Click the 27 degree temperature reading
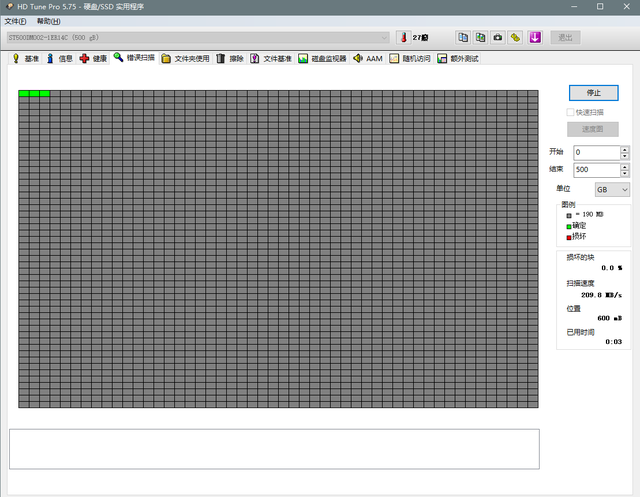The image size is (640, 497). tap(420, 38)
